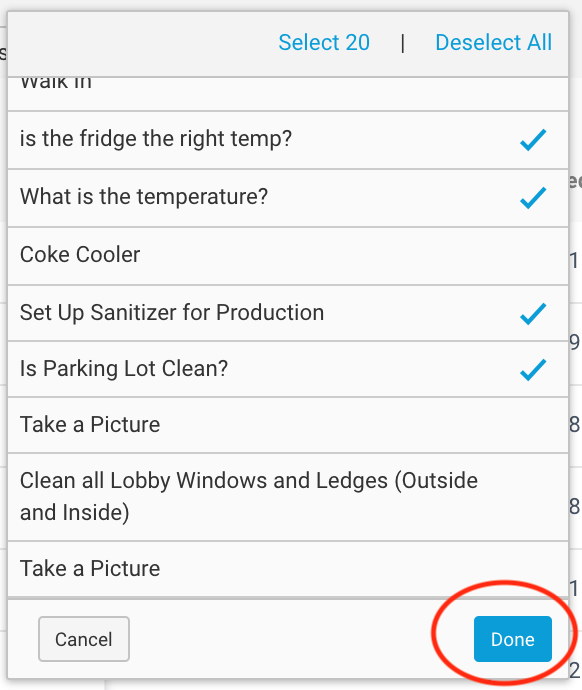
Task: Select the partially visible Walk In item
Action: [x=288, y=93]
